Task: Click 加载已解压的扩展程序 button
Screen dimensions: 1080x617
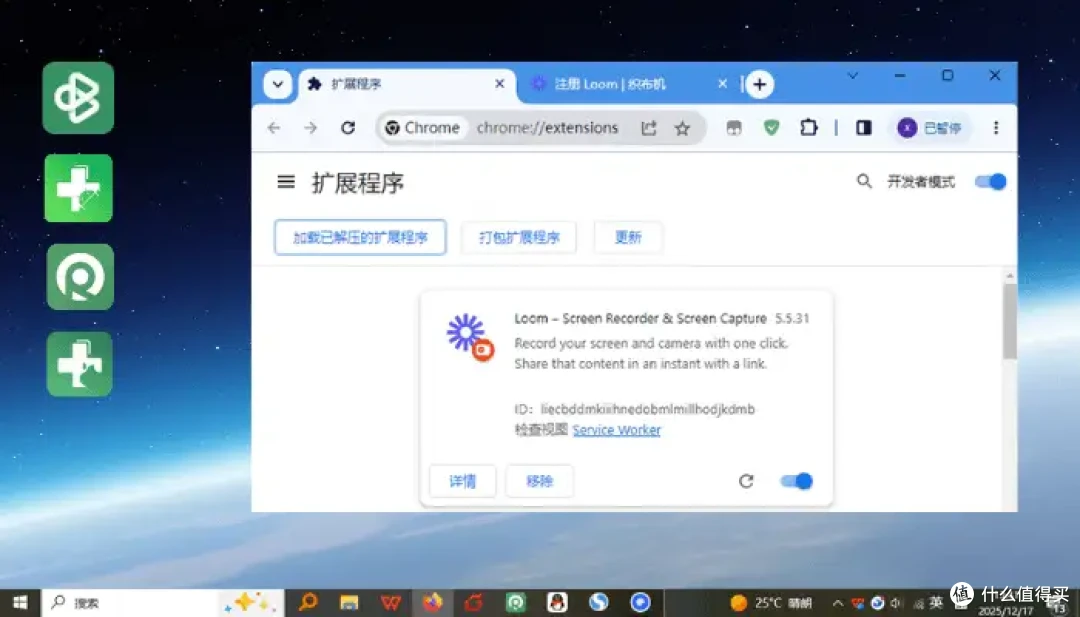Action: 360,237
